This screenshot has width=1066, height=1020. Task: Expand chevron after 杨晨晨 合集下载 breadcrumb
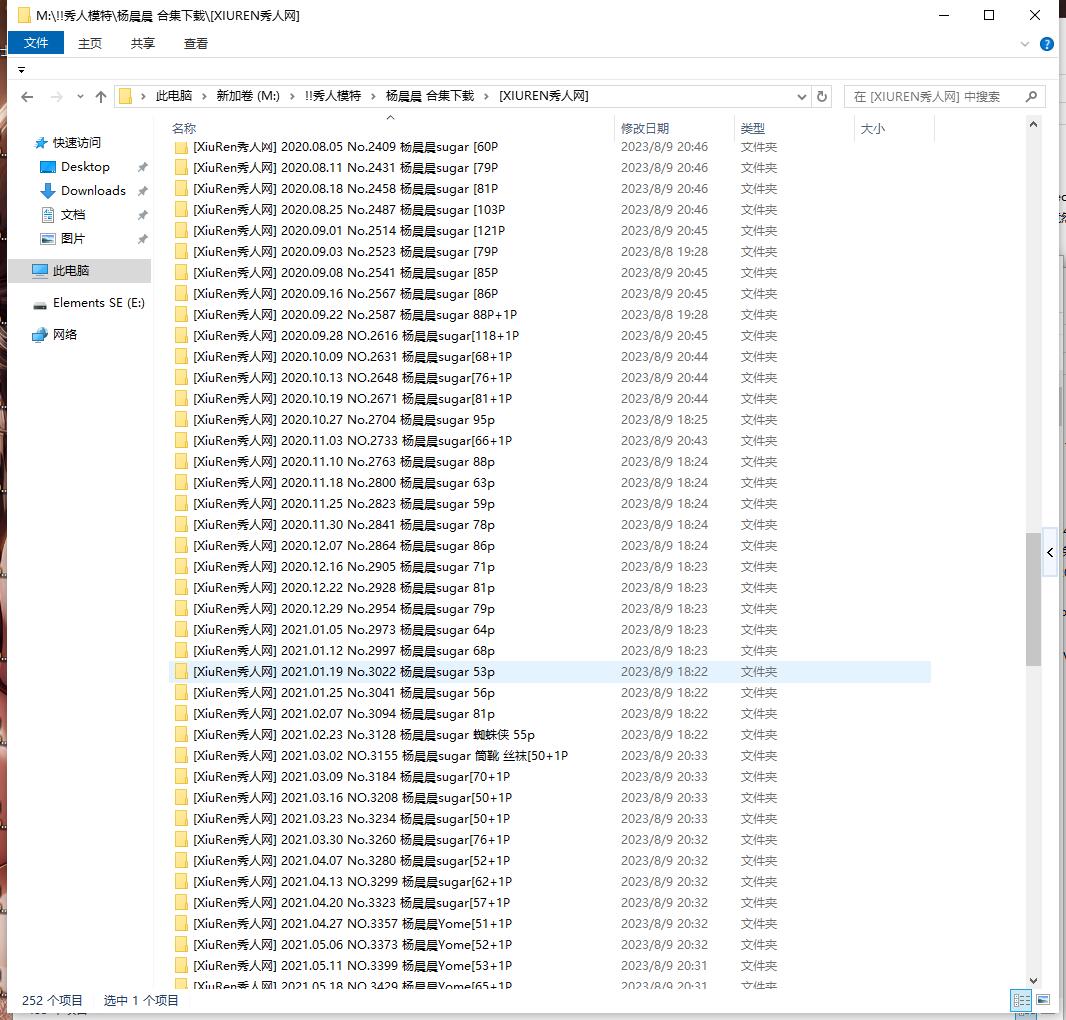tap(487, 97)
